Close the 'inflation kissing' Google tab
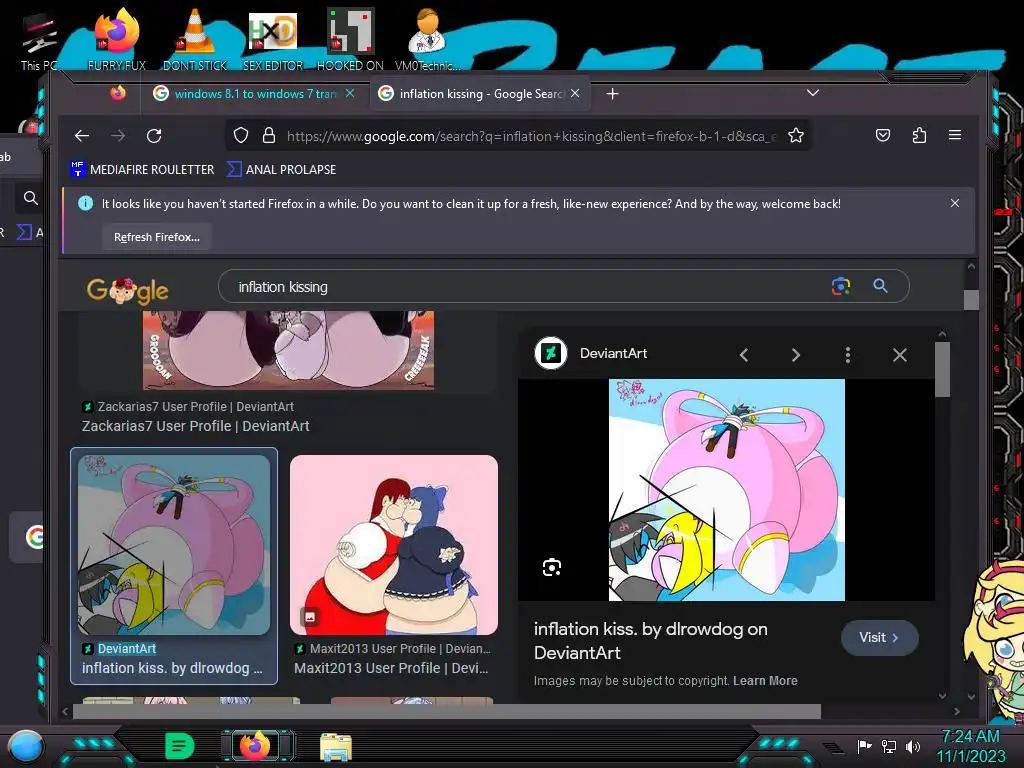This screenshot has height=768, width=1024. [x=575, y=93]
